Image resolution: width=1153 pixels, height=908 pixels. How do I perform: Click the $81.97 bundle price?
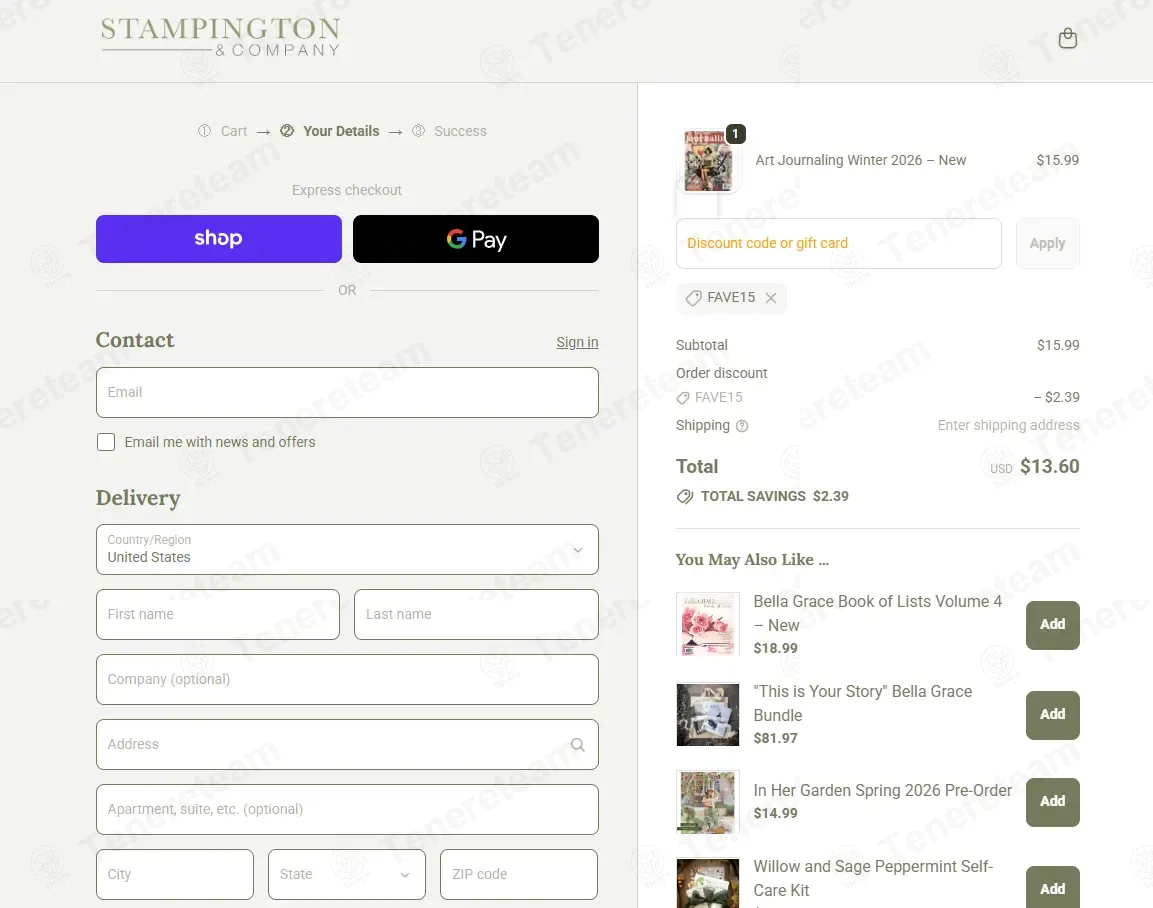(x=775, y=738)
